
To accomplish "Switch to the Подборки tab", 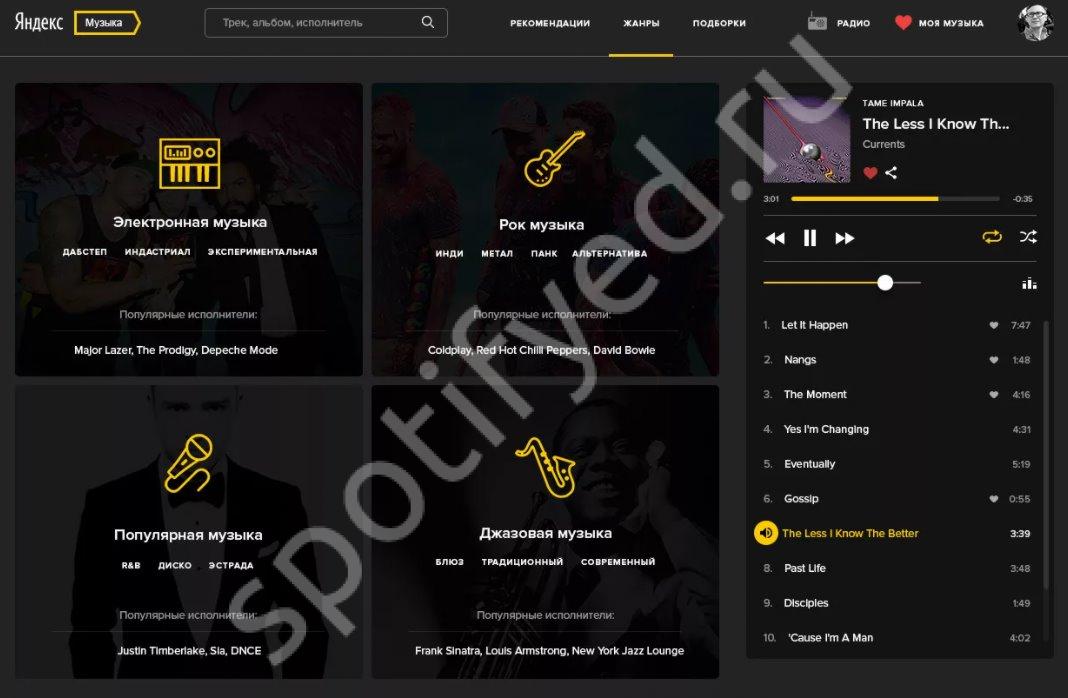I will tap(719, 23).
